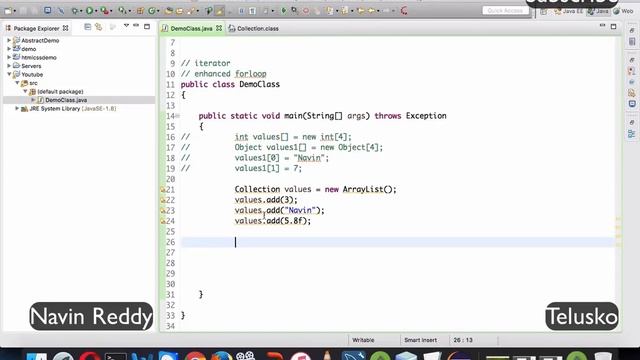Expand JRE System Library node
Viewport: 640px width, 360px height.
17,109
